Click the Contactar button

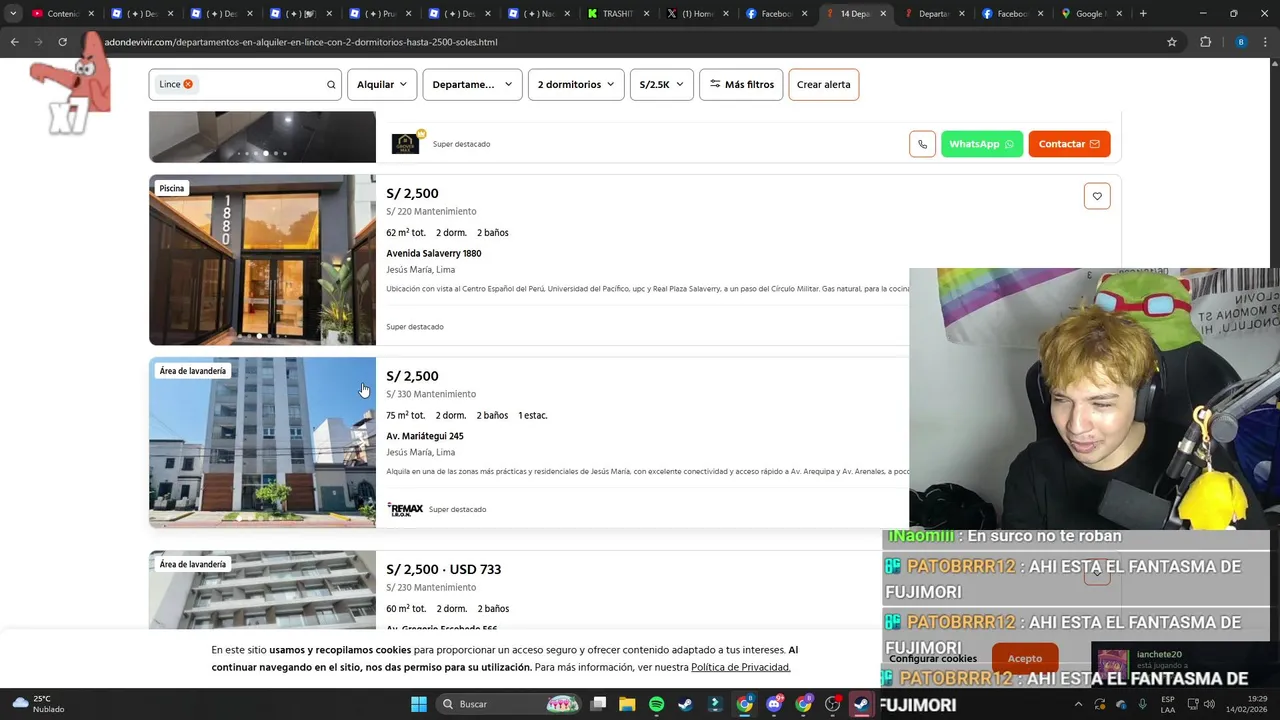(1069, 144)
